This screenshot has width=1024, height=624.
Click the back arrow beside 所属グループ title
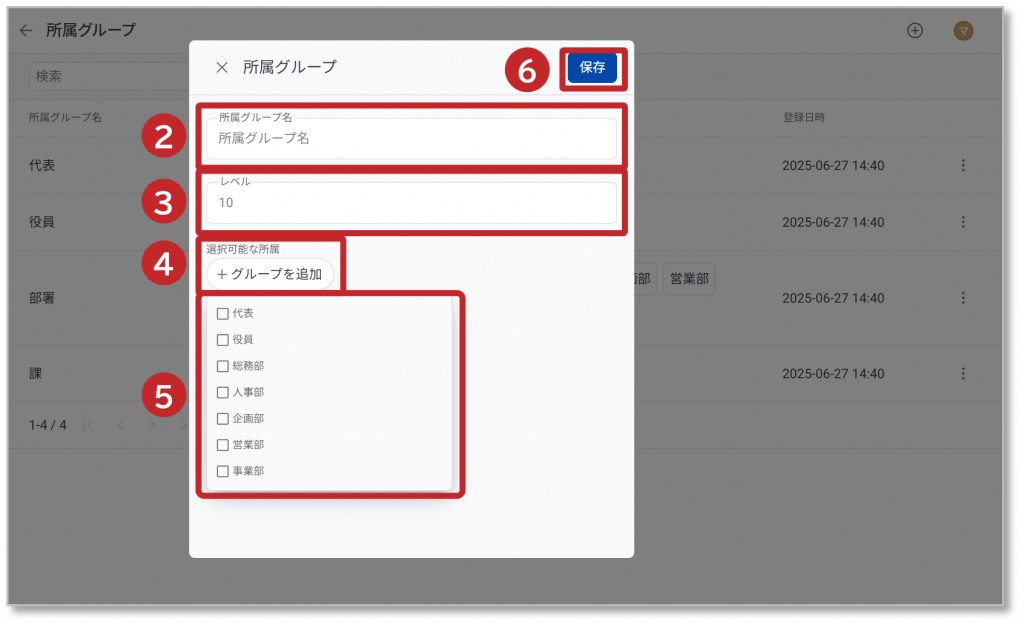26,30
